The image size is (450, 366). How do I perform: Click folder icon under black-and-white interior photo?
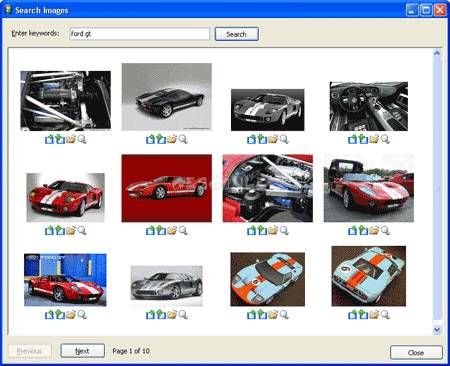click(374, 139)
